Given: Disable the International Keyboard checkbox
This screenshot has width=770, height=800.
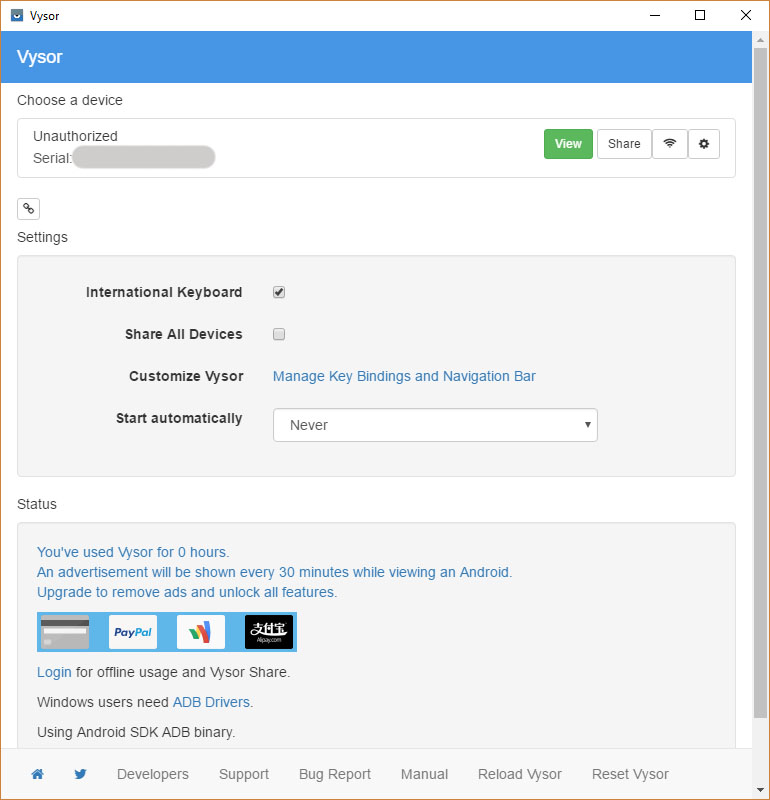Looking at the screenshot, I should (279, 293).
